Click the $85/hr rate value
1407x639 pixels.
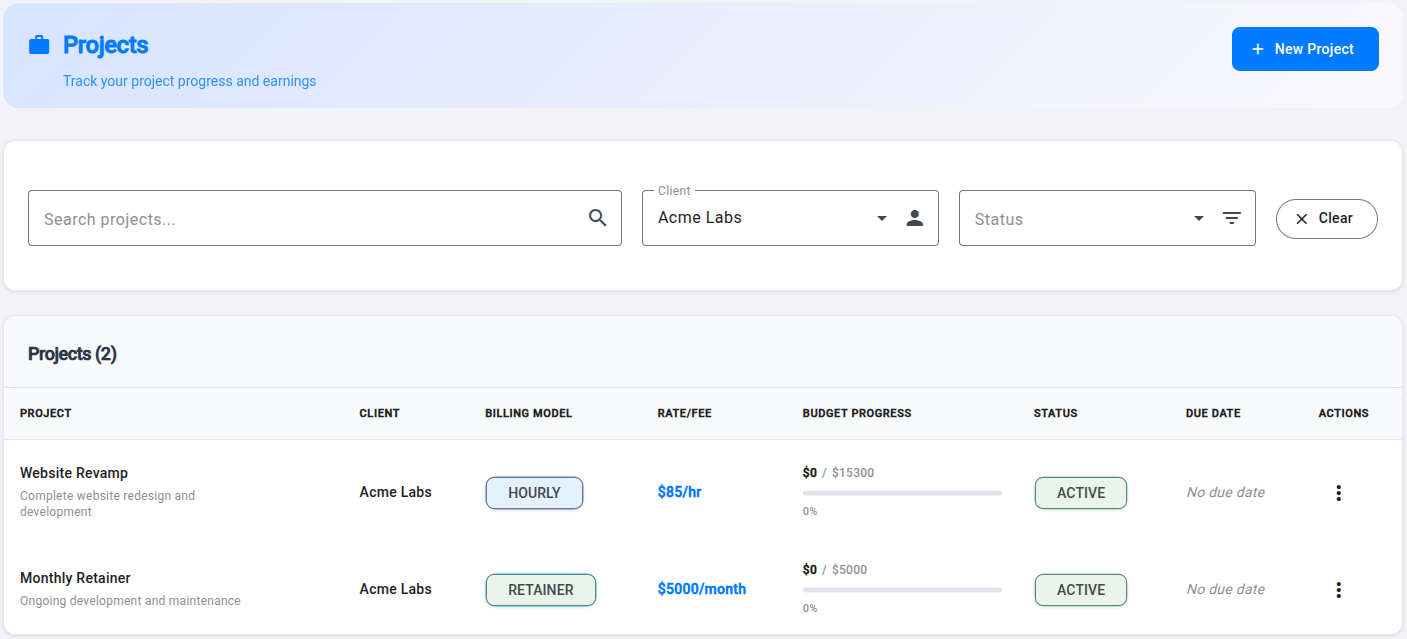tap(679, 492)
